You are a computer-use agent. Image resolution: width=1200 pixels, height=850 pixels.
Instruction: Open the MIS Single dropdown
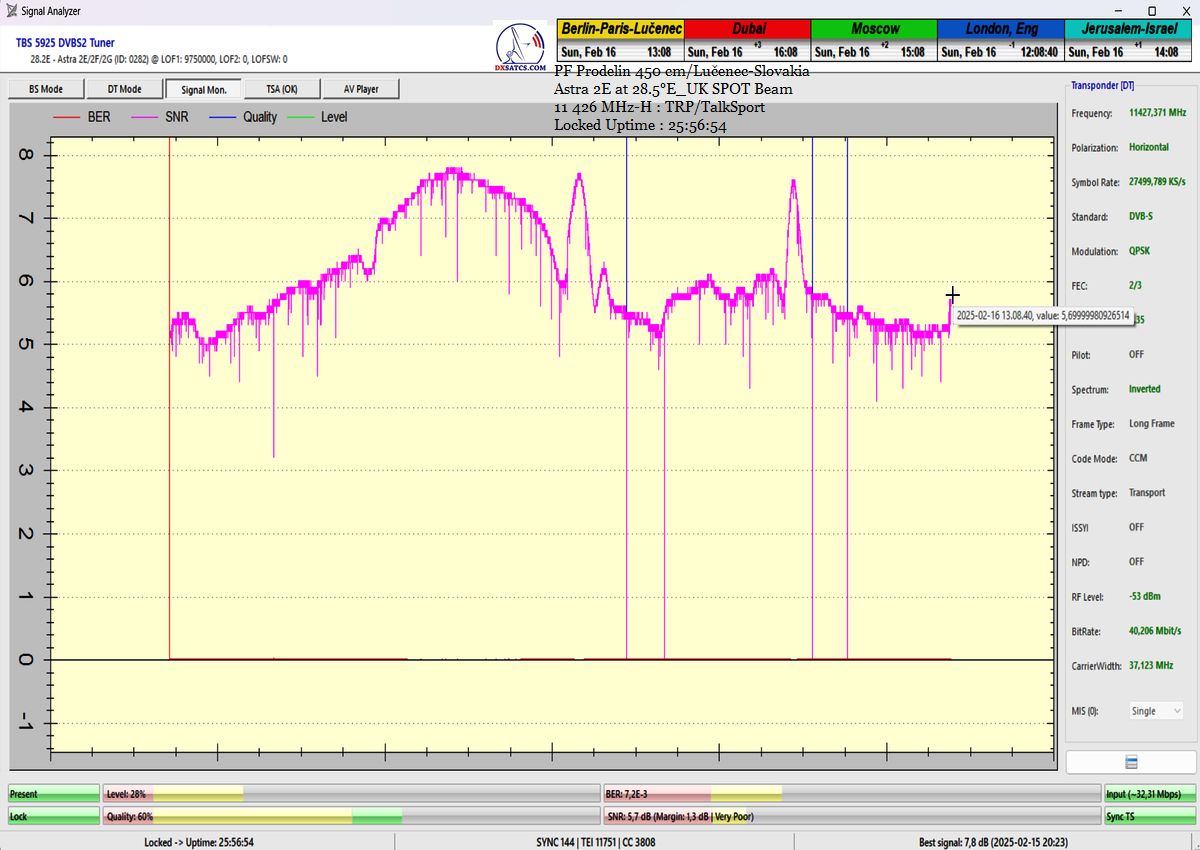tap(1156, 711)
